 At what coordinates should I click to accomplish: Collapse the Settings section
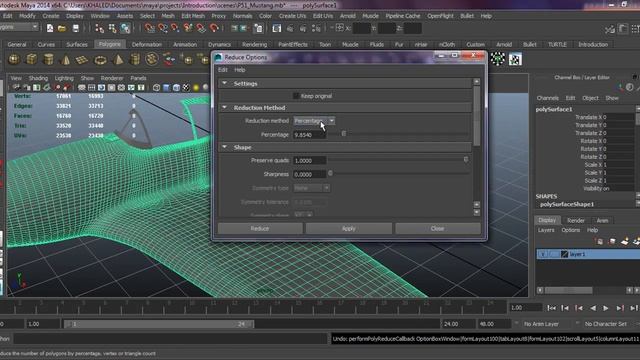224,83
